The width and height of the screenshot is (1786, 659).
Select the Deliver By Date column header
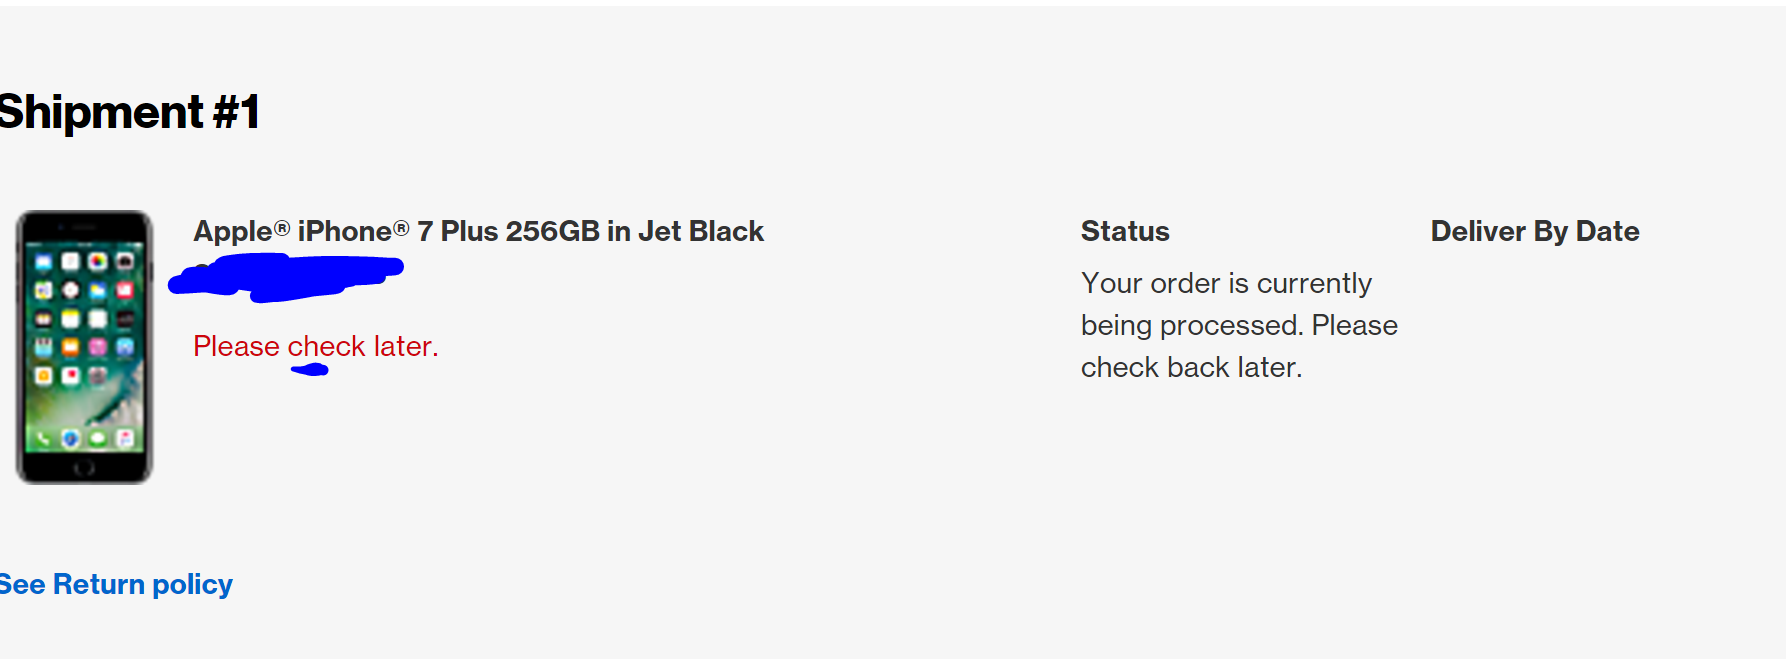1535,231
